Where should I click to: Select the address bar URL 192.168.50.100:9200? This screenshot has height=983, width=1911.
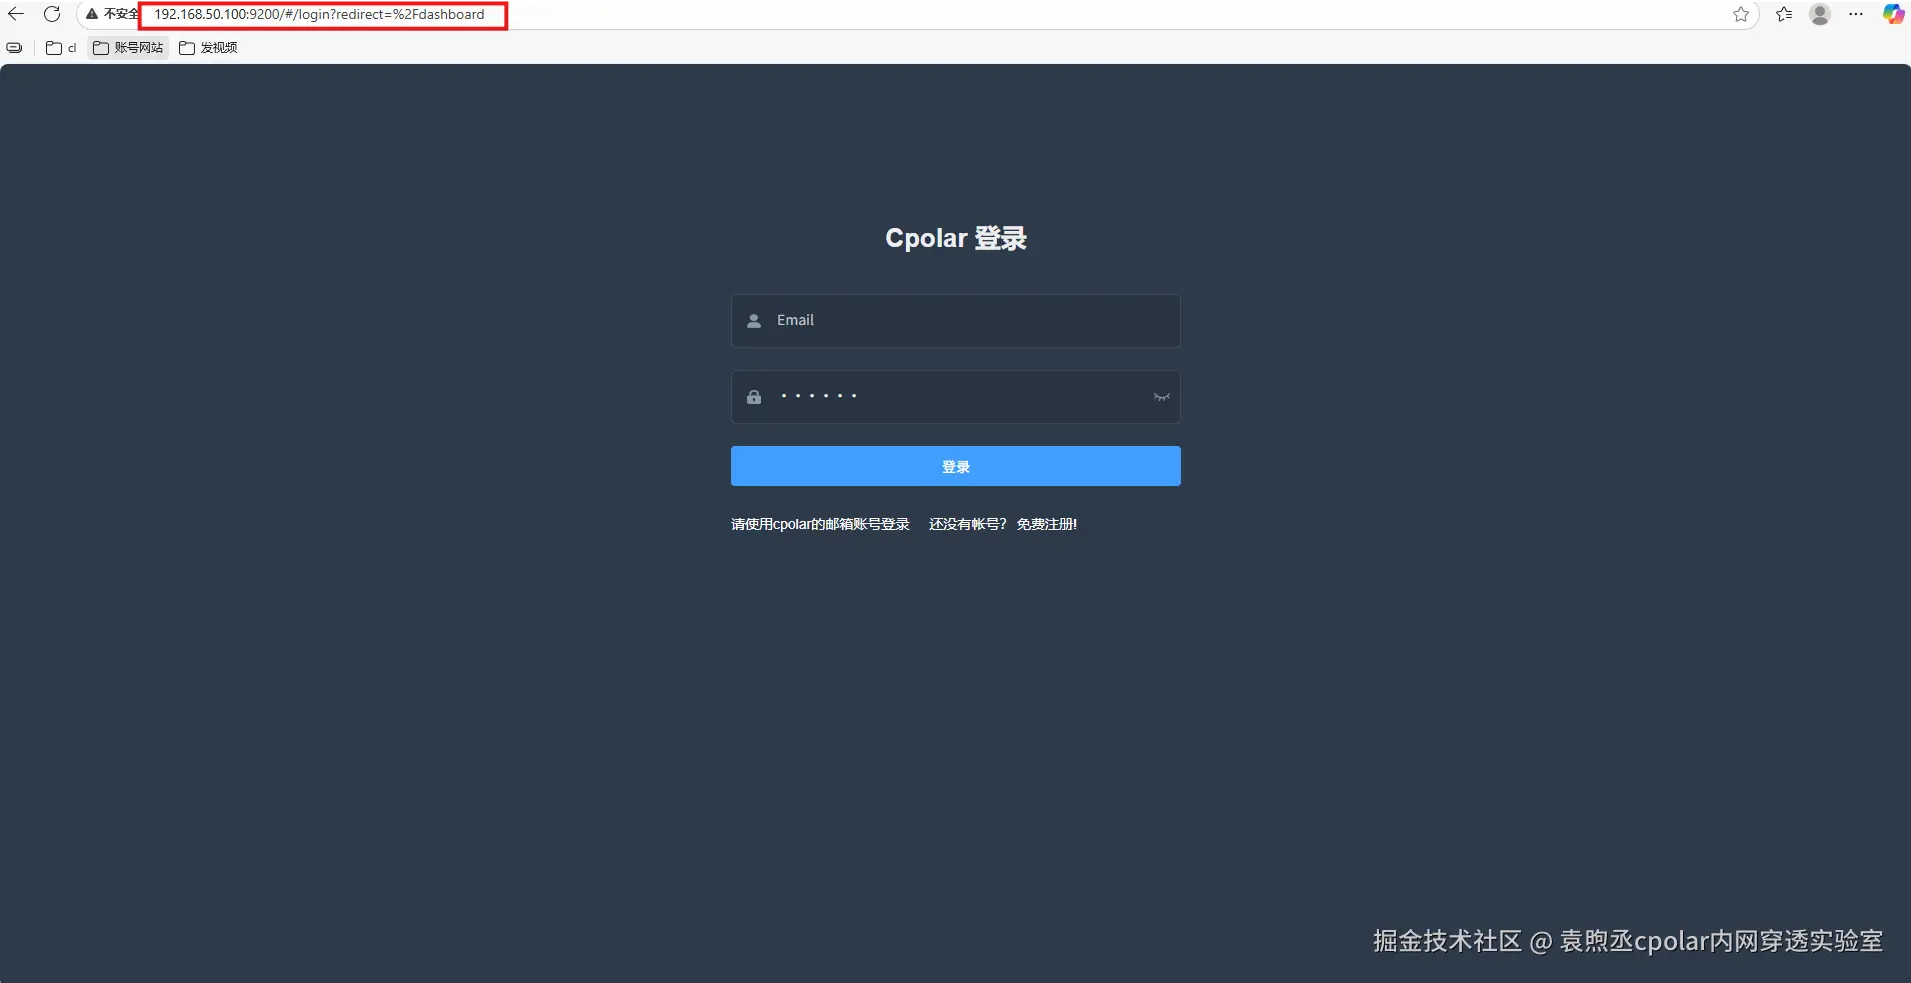[319, 15]
